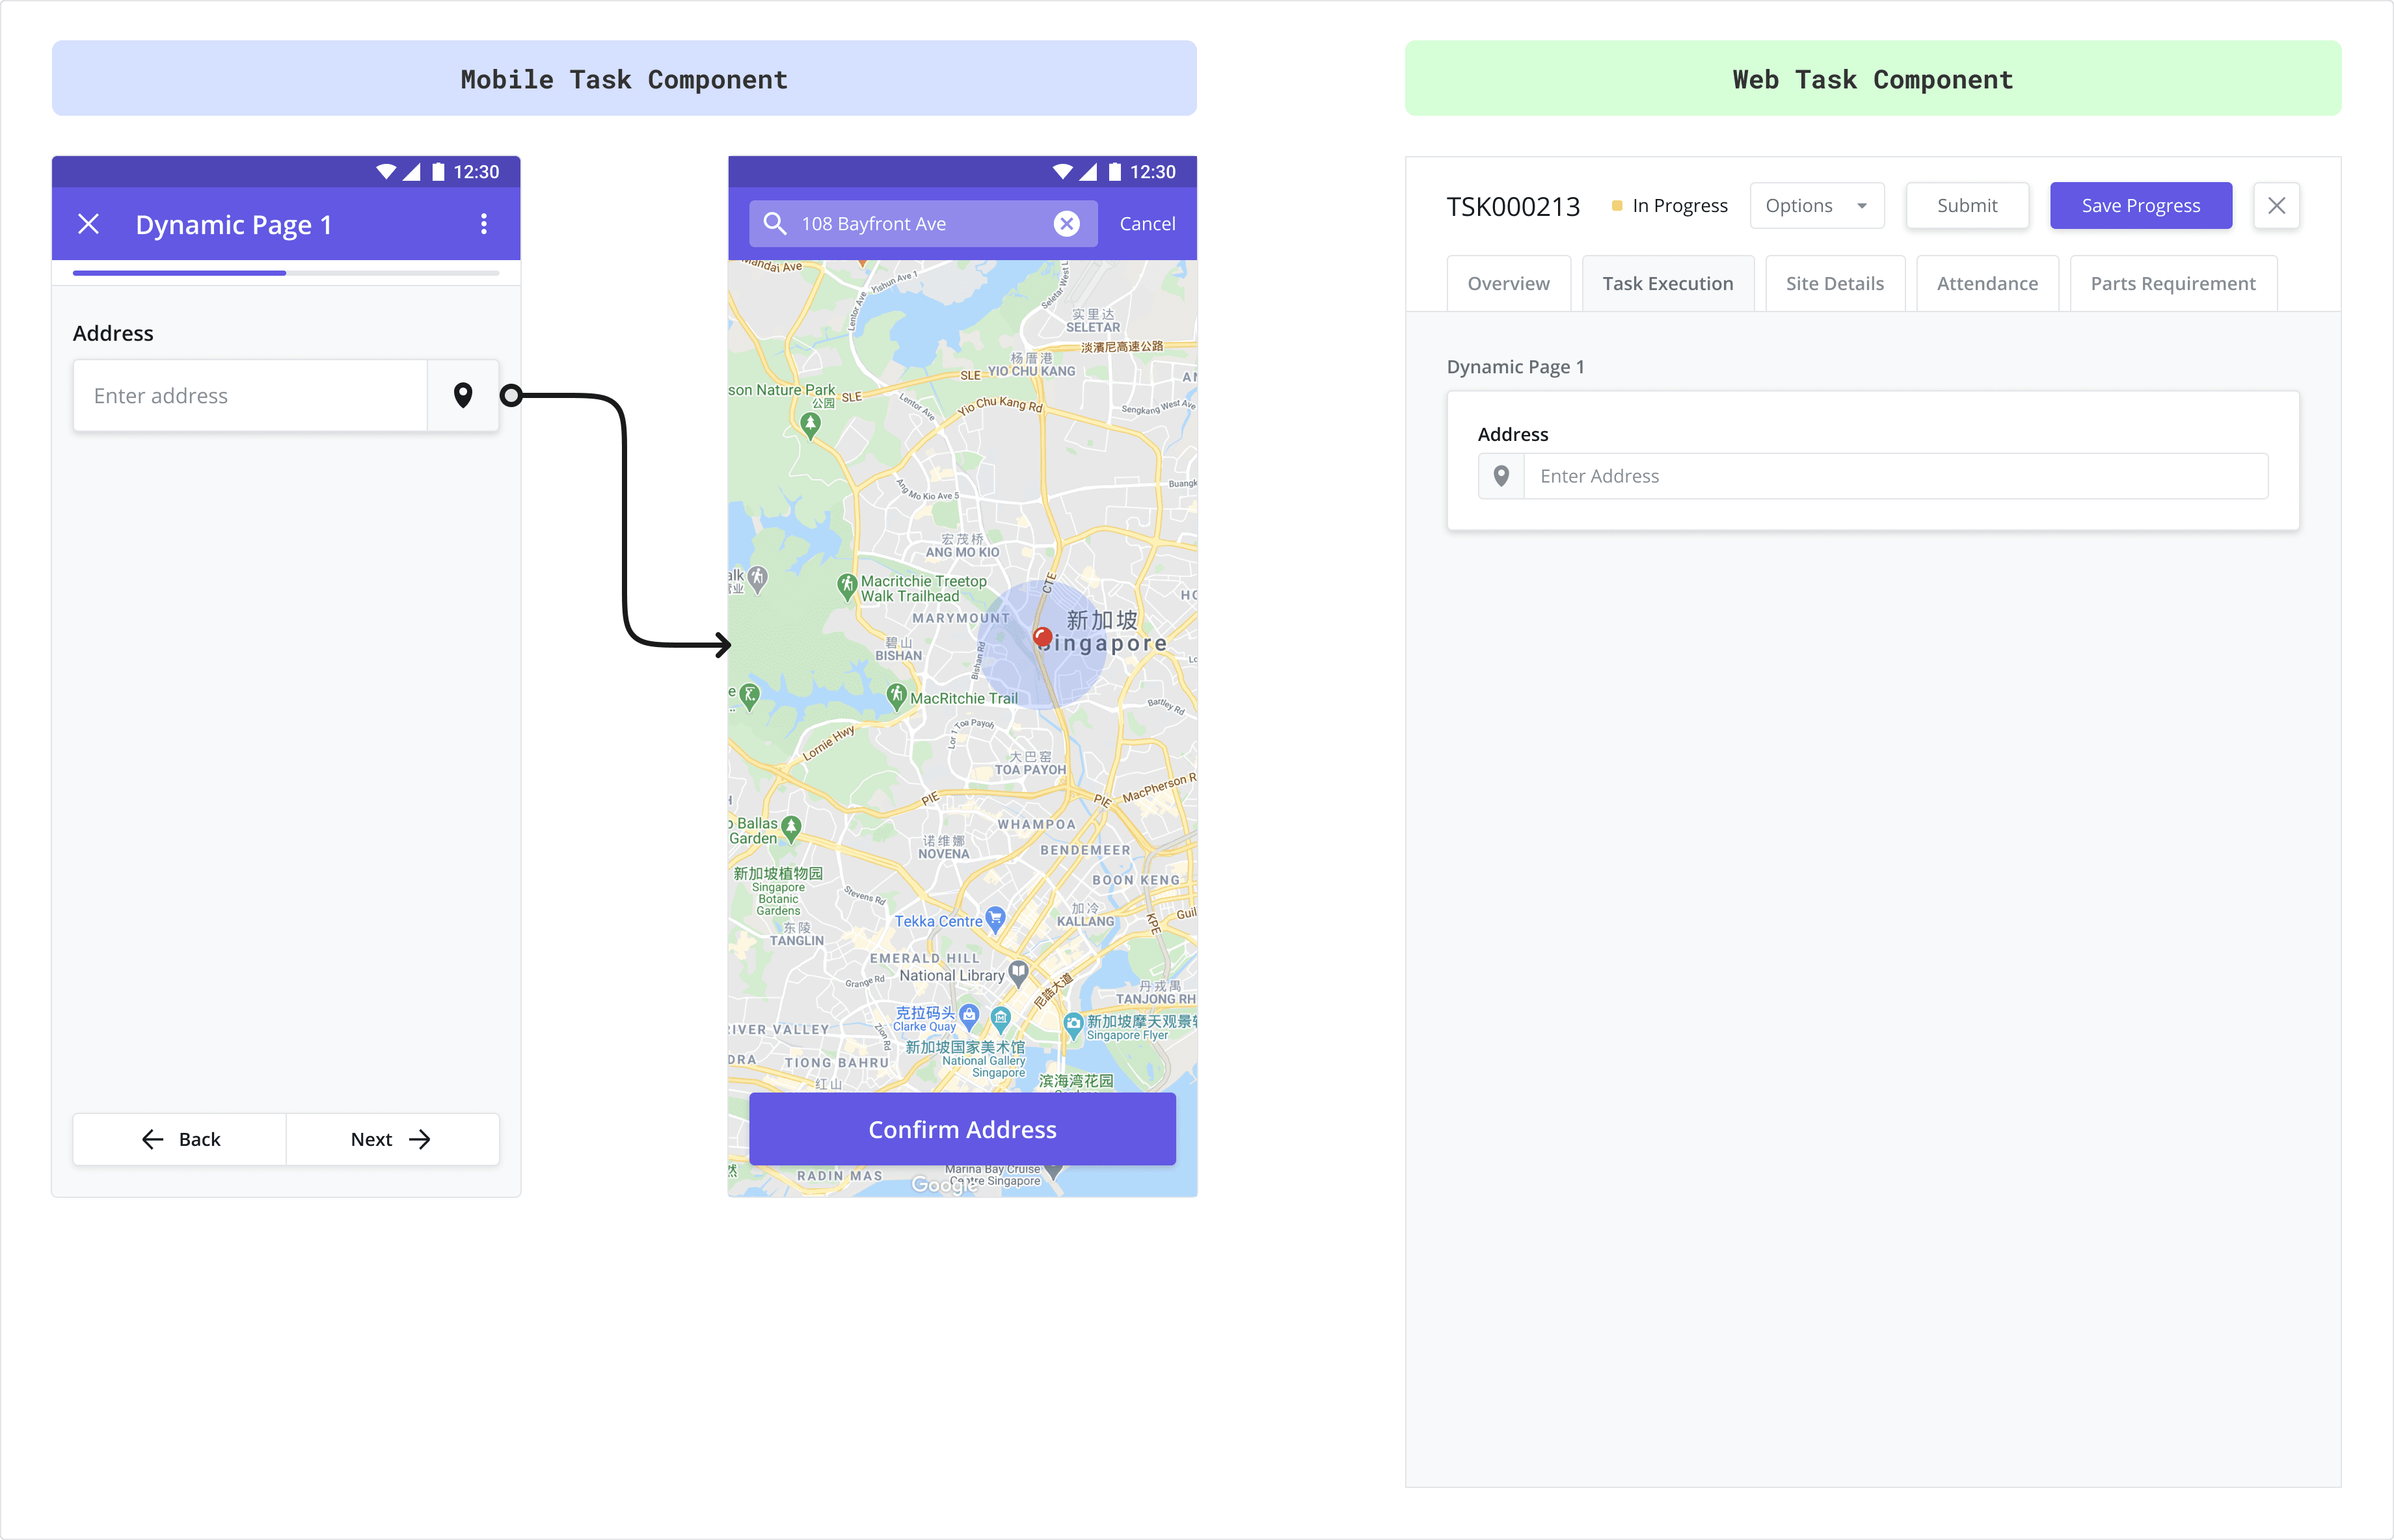Tap Confirm Address on the map screen
2394x1540 pixels.
tap(962, 1129)
